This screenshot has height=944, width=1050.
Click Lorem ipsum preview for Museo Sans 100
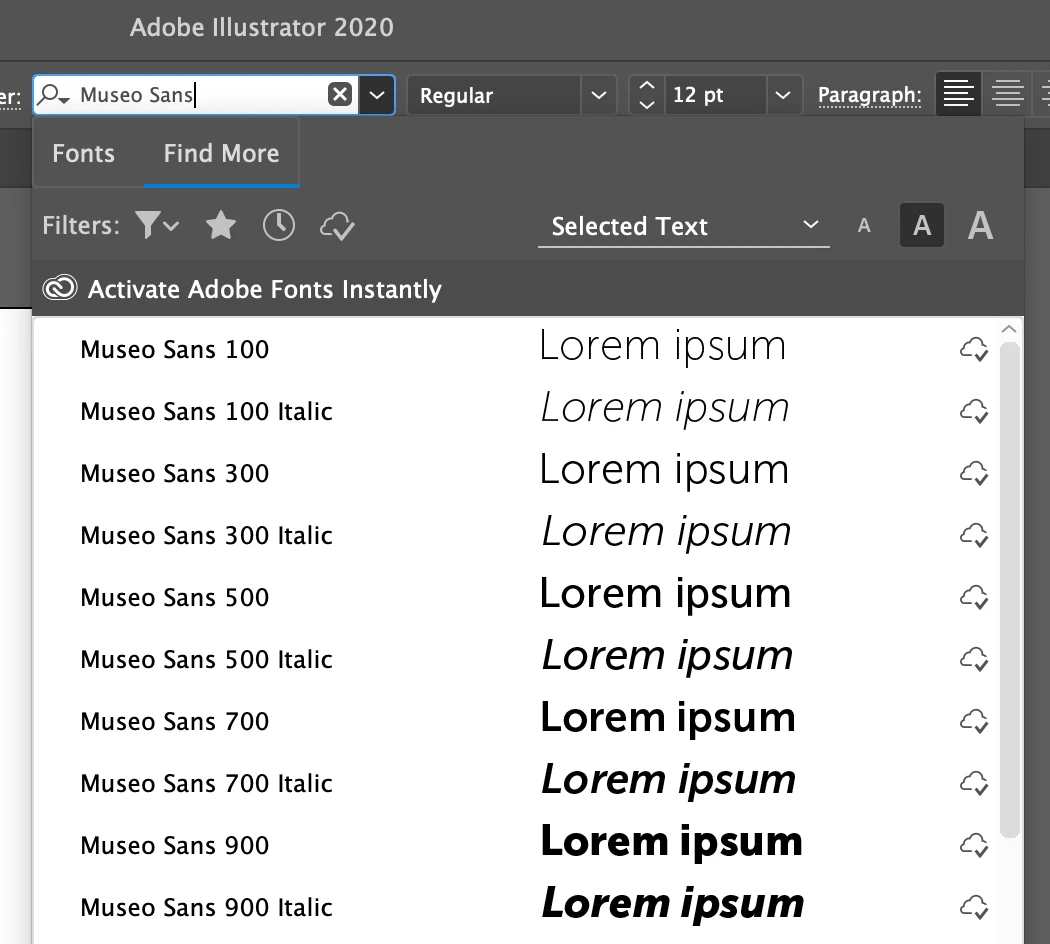(662, 347)
